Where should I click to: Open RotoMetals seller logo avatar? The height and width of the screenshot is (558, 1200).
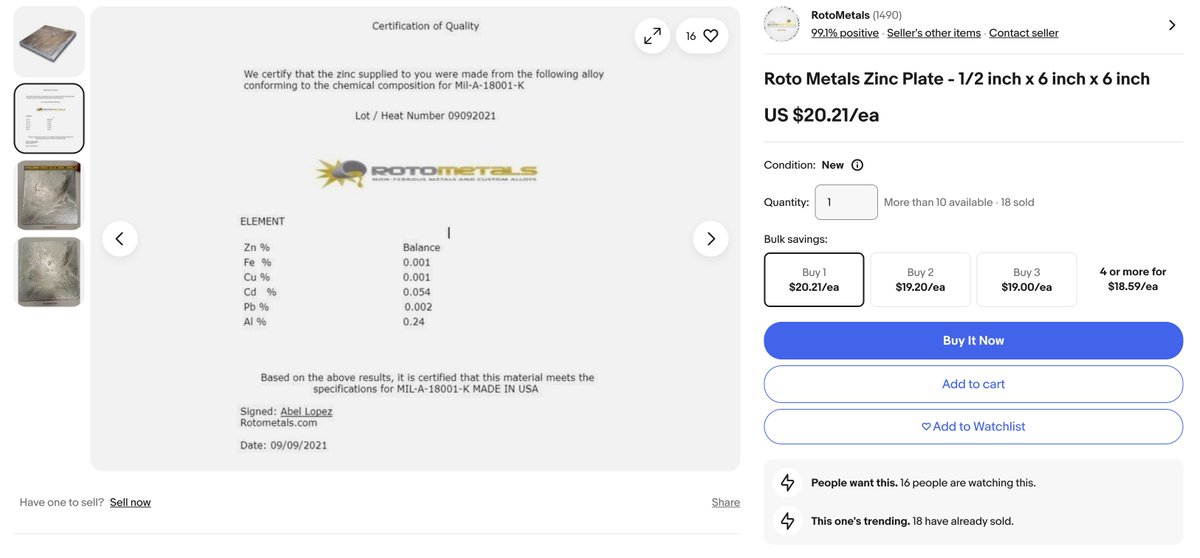[782, 24]
